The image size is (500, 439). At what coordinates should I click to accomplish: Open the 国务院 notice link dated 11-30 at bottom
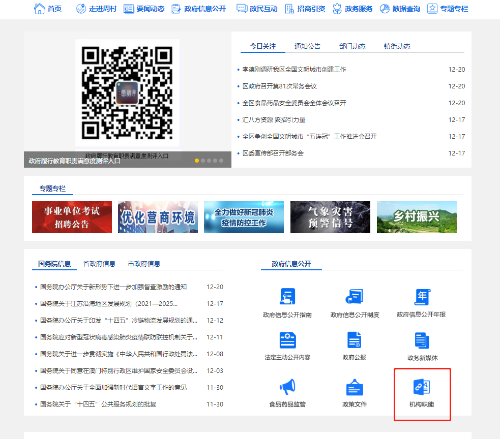98,404
